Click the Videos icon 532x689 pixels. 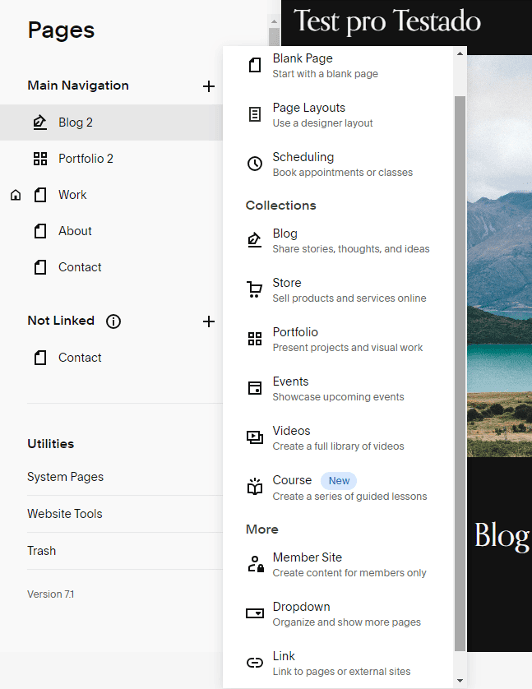point(255,437)
